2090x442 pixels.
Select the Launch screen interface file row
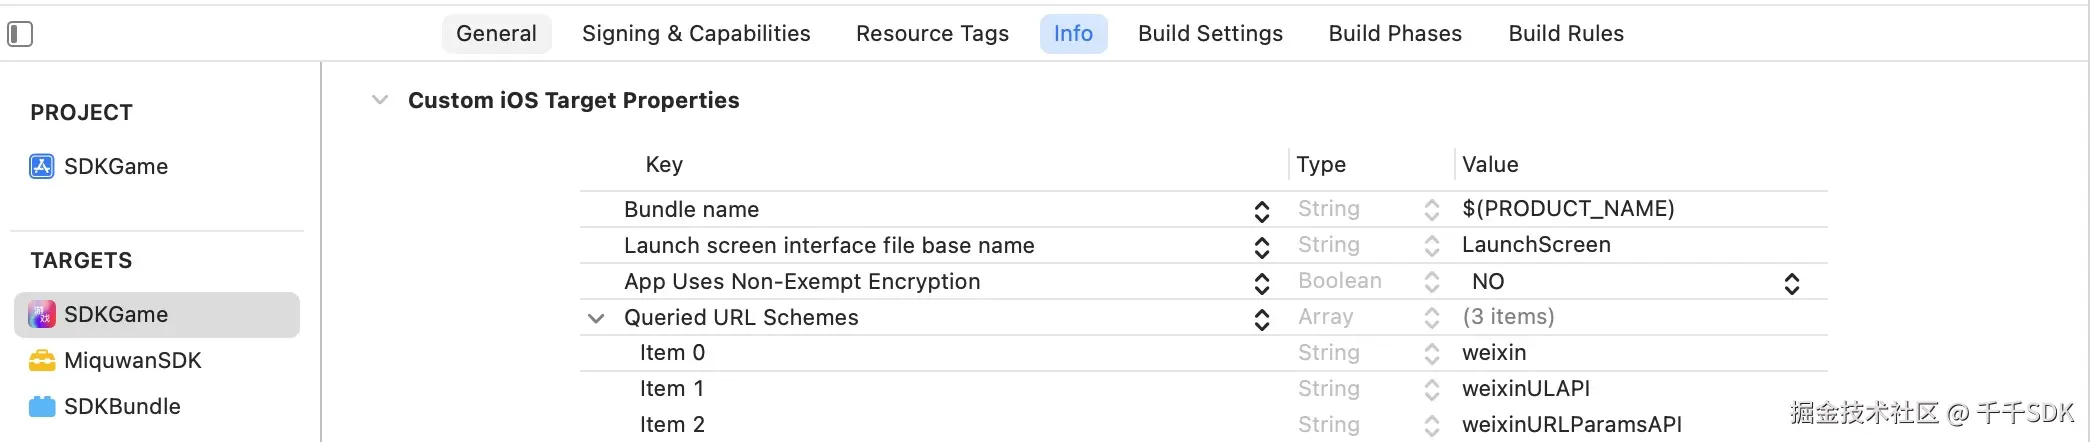829,246
